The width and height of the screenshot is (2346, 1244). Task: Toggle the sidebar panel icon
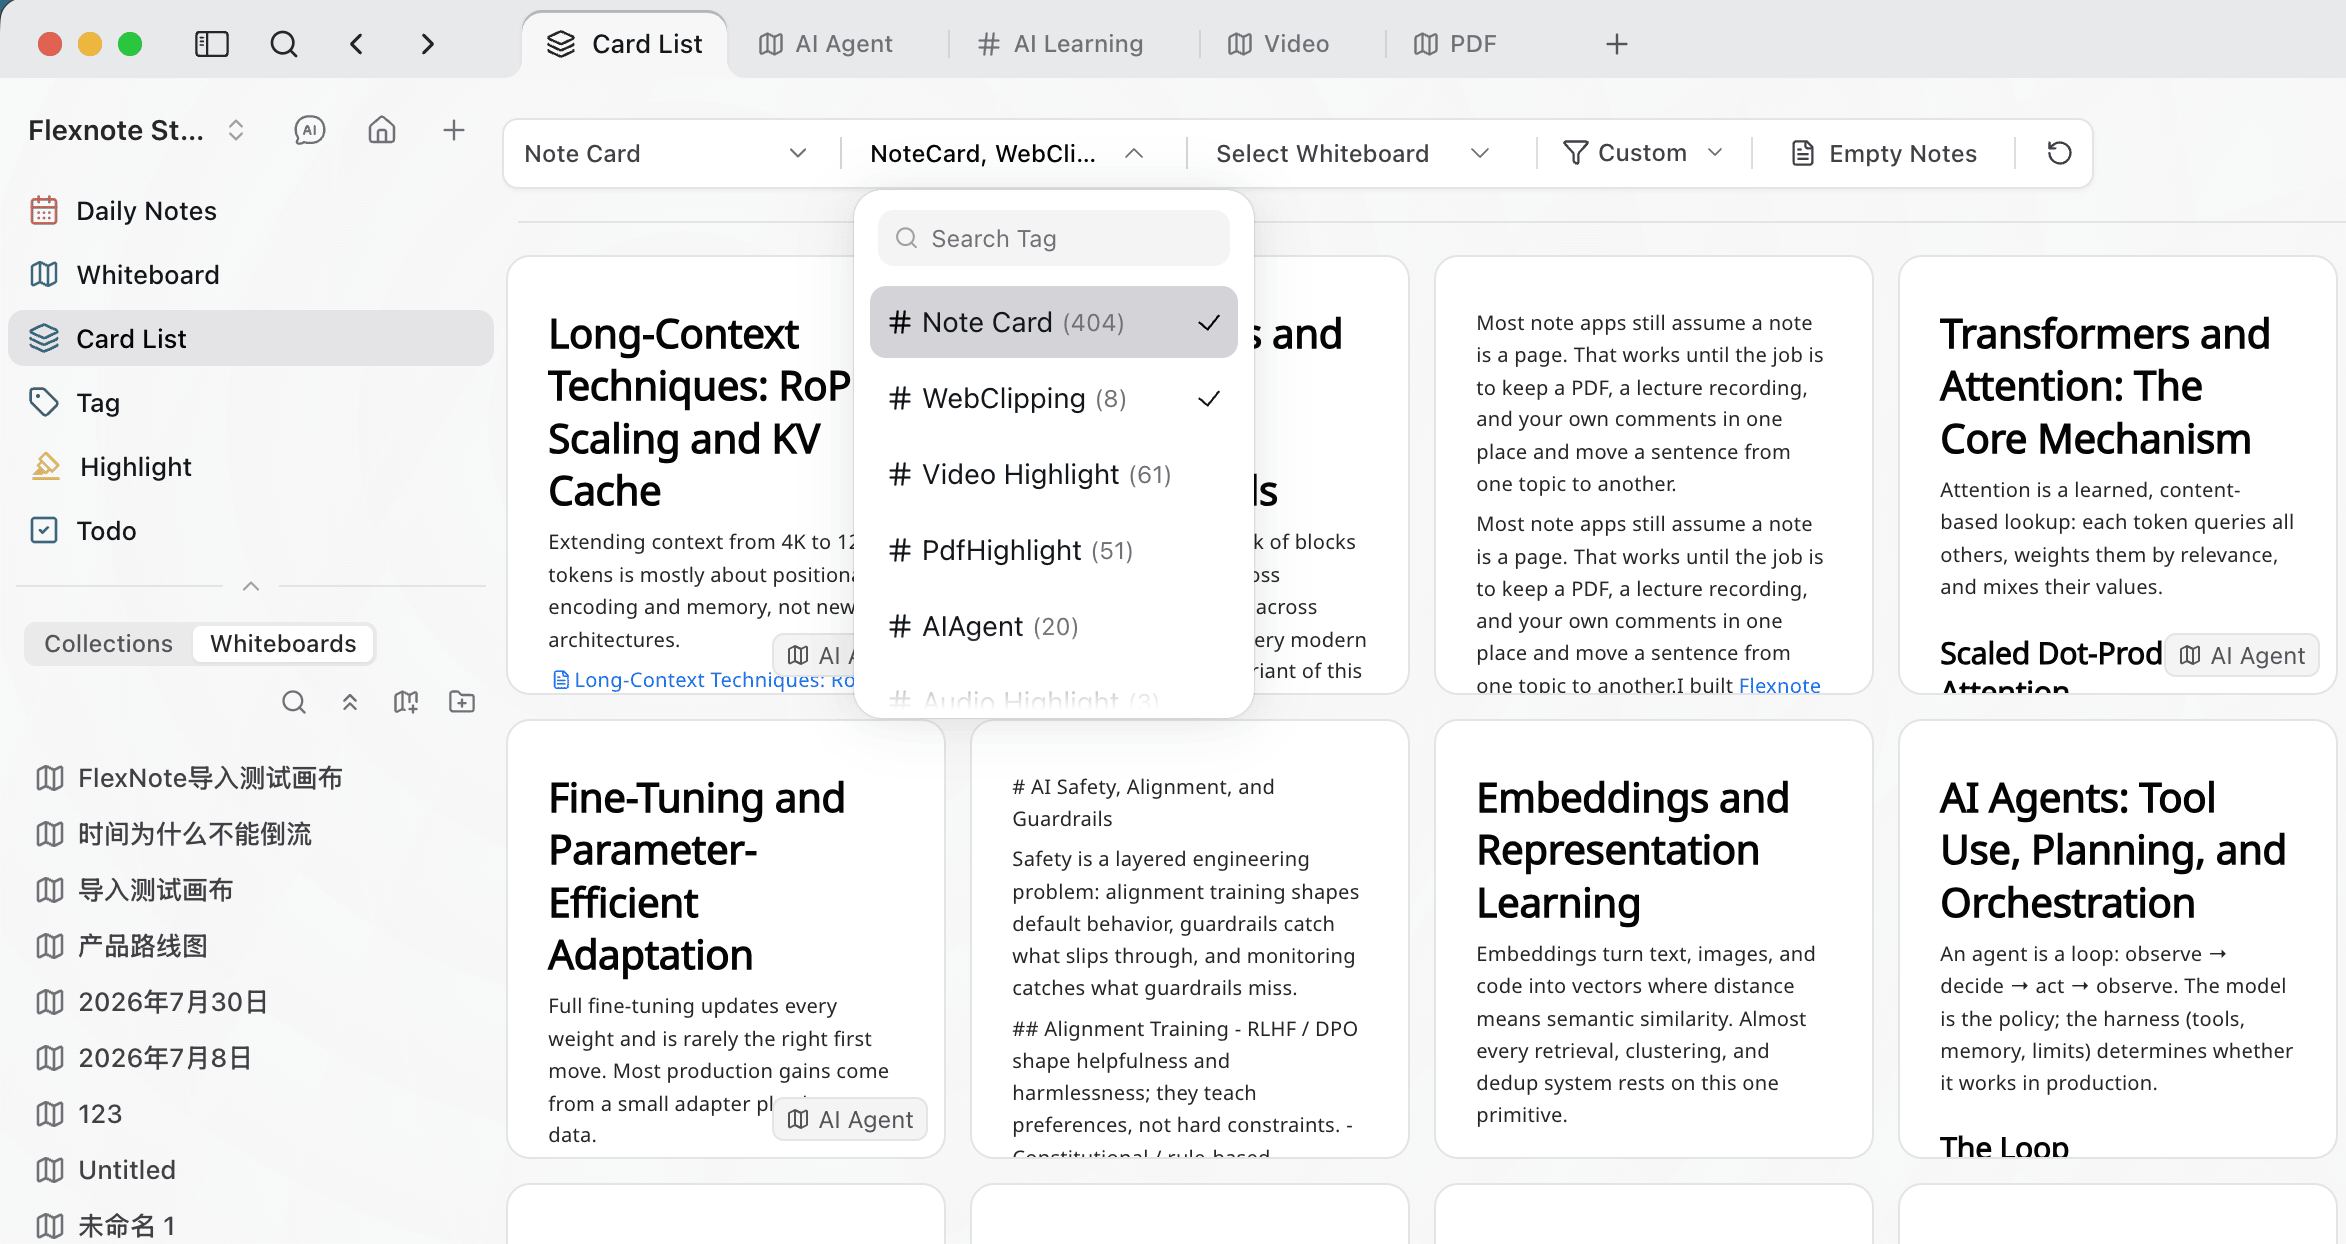[211, 44]
